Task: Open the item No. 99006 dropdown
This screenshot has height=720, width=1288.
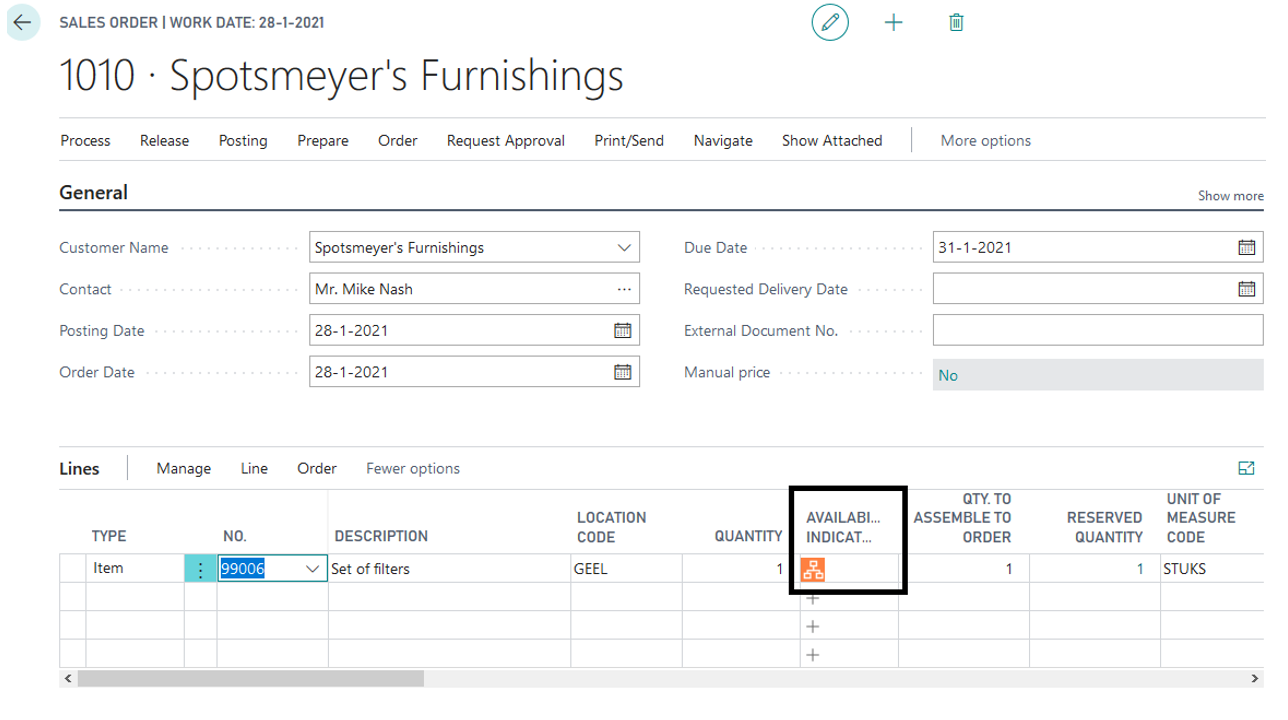Action: tap(311, 569)
